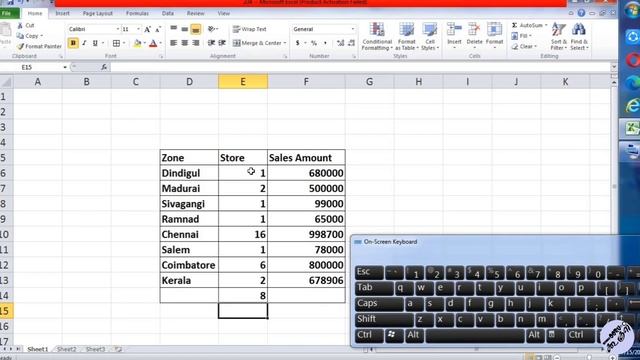Screen dimensions: 640x360
Task: Open the Clear dropdown
Action: click(x=524, y=47)
